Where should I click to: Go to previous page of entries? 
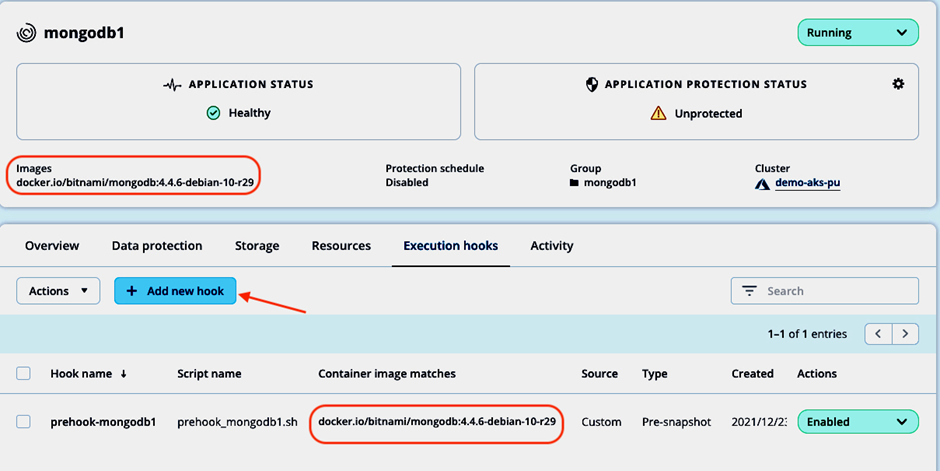click(x=878, y=334)
